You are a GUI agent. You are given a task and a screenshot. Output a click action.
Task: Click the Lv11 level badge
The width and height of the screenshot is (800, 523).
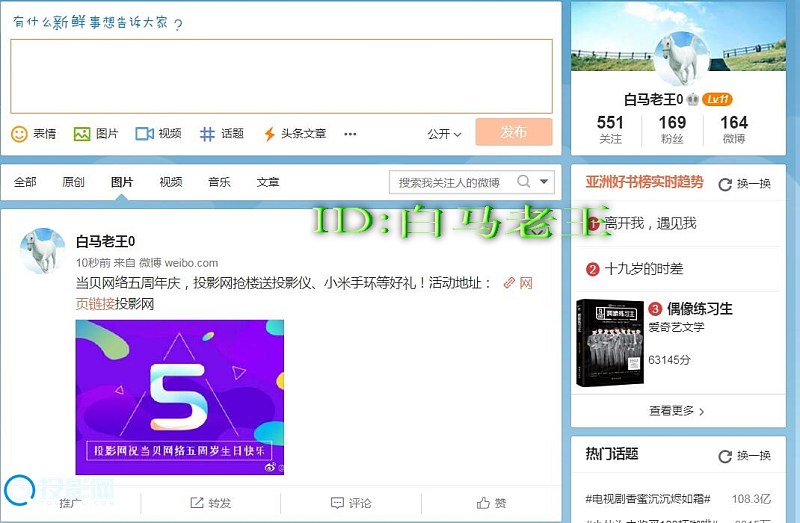717,99
